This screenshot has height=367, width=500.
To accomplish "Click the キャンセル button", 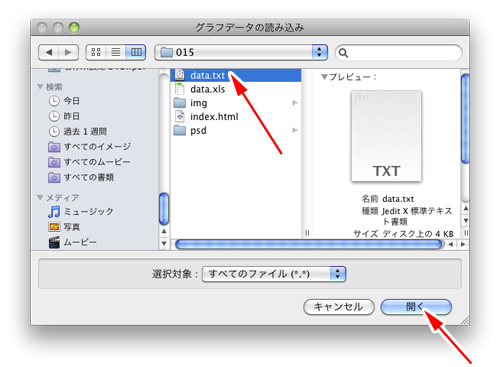I will pos(339,307).
